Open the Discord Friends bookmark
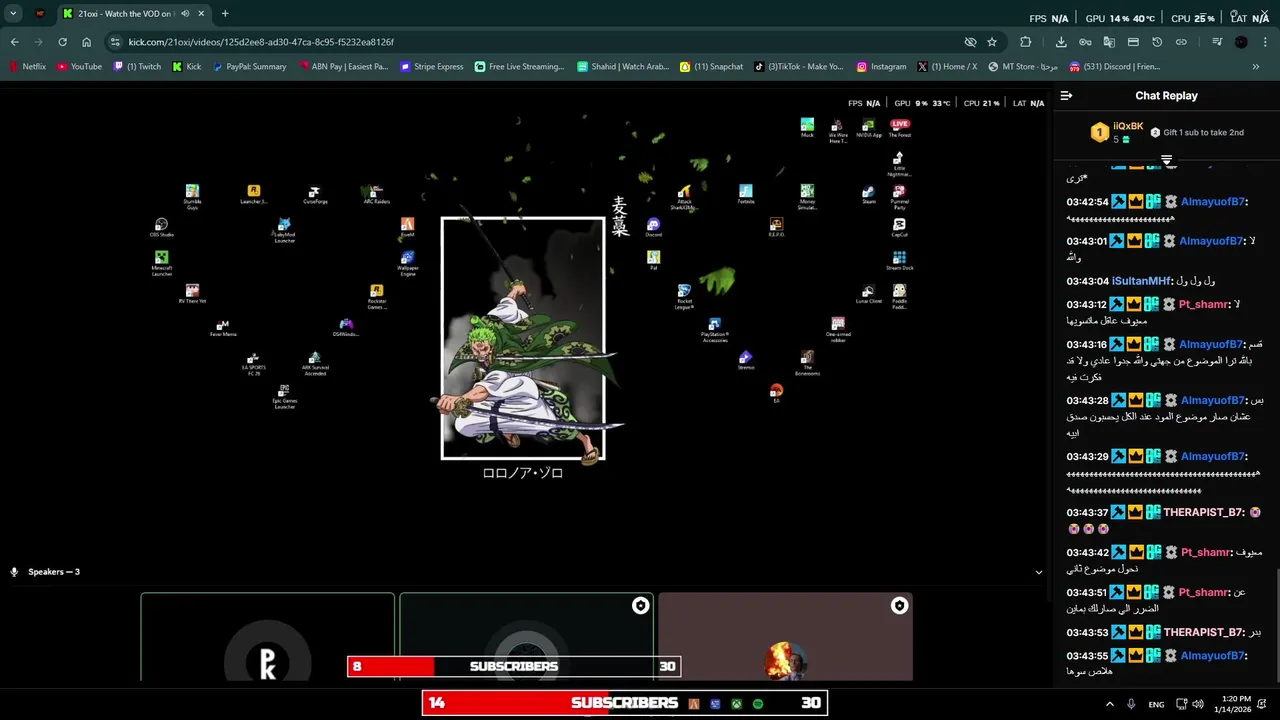Image resolution: width=1280 pixels, height=720 pixels. click(1114, 67)
